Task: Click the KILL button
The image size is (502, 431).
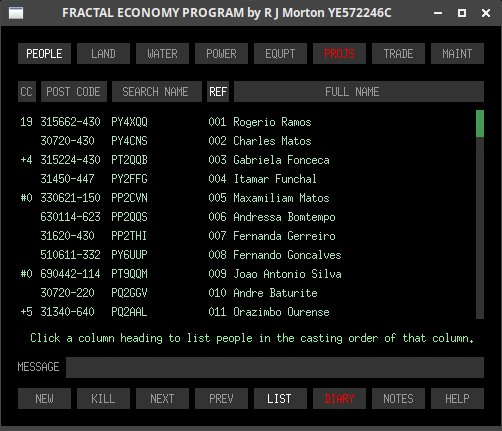Action: (103, 399)
